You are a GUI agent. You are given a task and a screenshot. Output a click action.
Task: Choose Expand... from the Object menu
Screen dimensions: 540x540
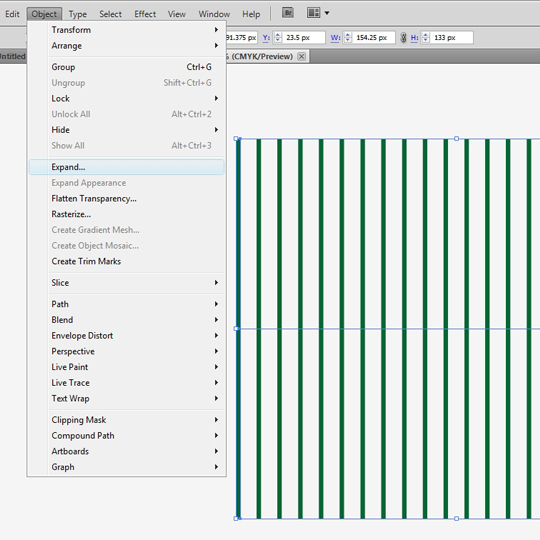[x=126, y=167]
